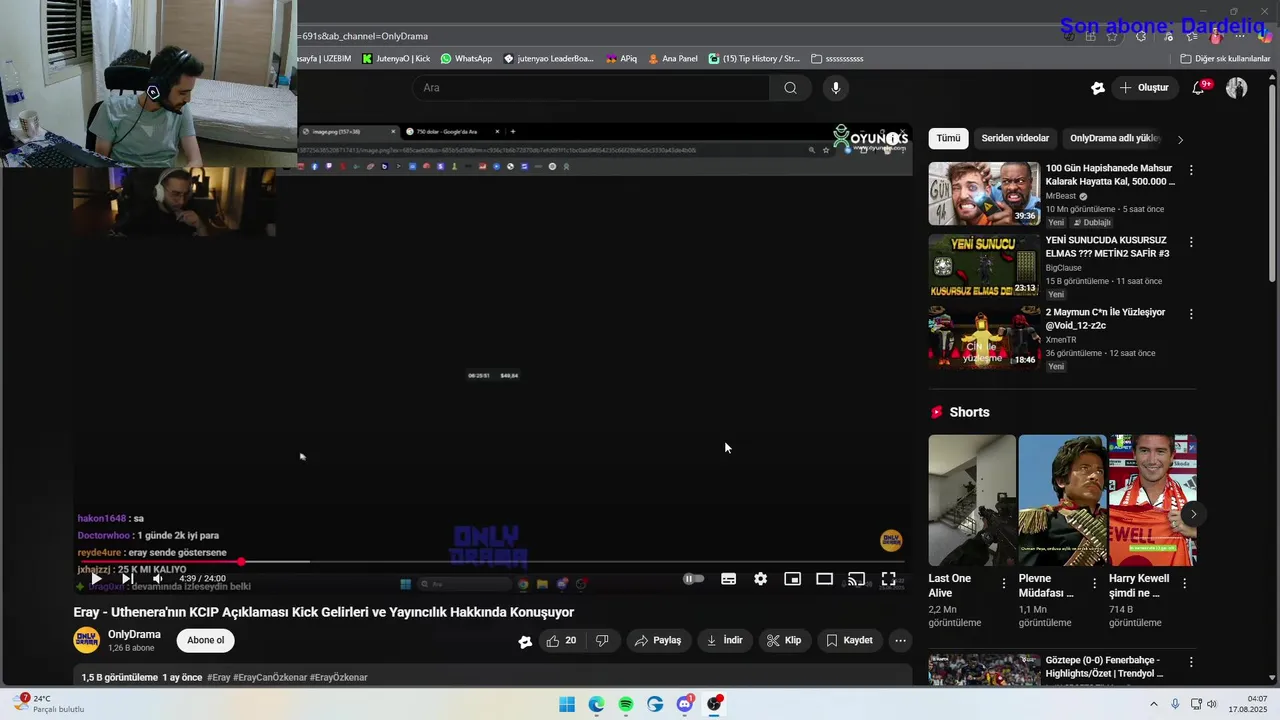1280x720 pixels.
Task: Open Tip History bookmark
Action: point(754,58)
